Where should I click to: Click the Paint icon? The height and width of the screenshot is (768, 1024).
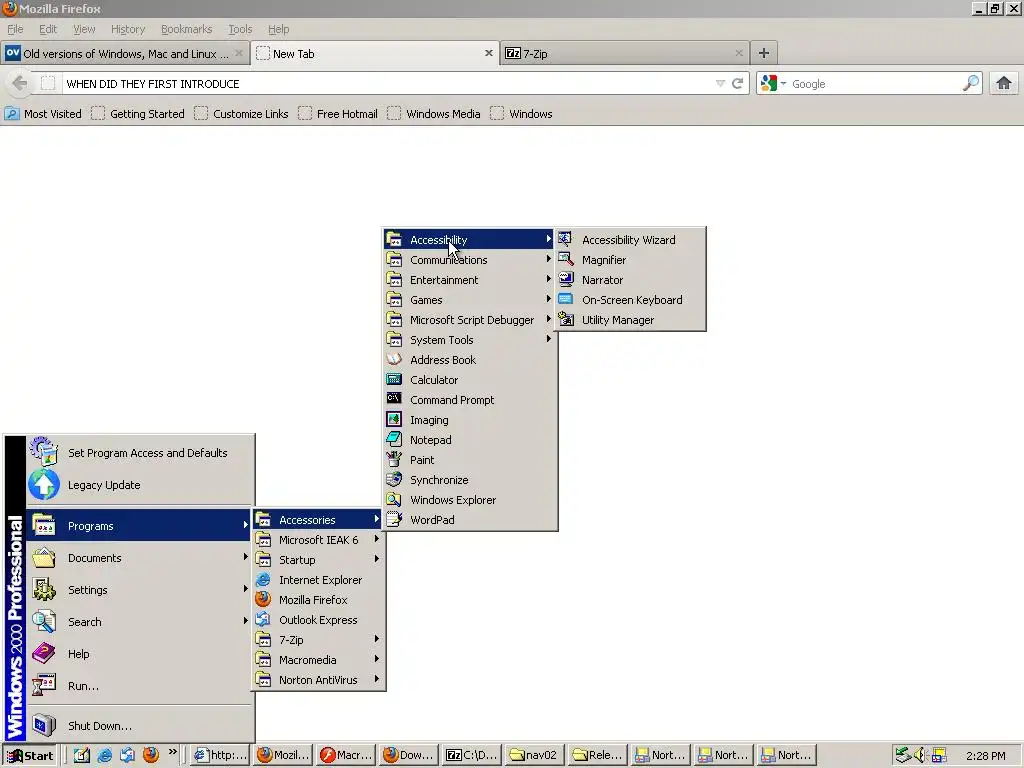[394, 459]
